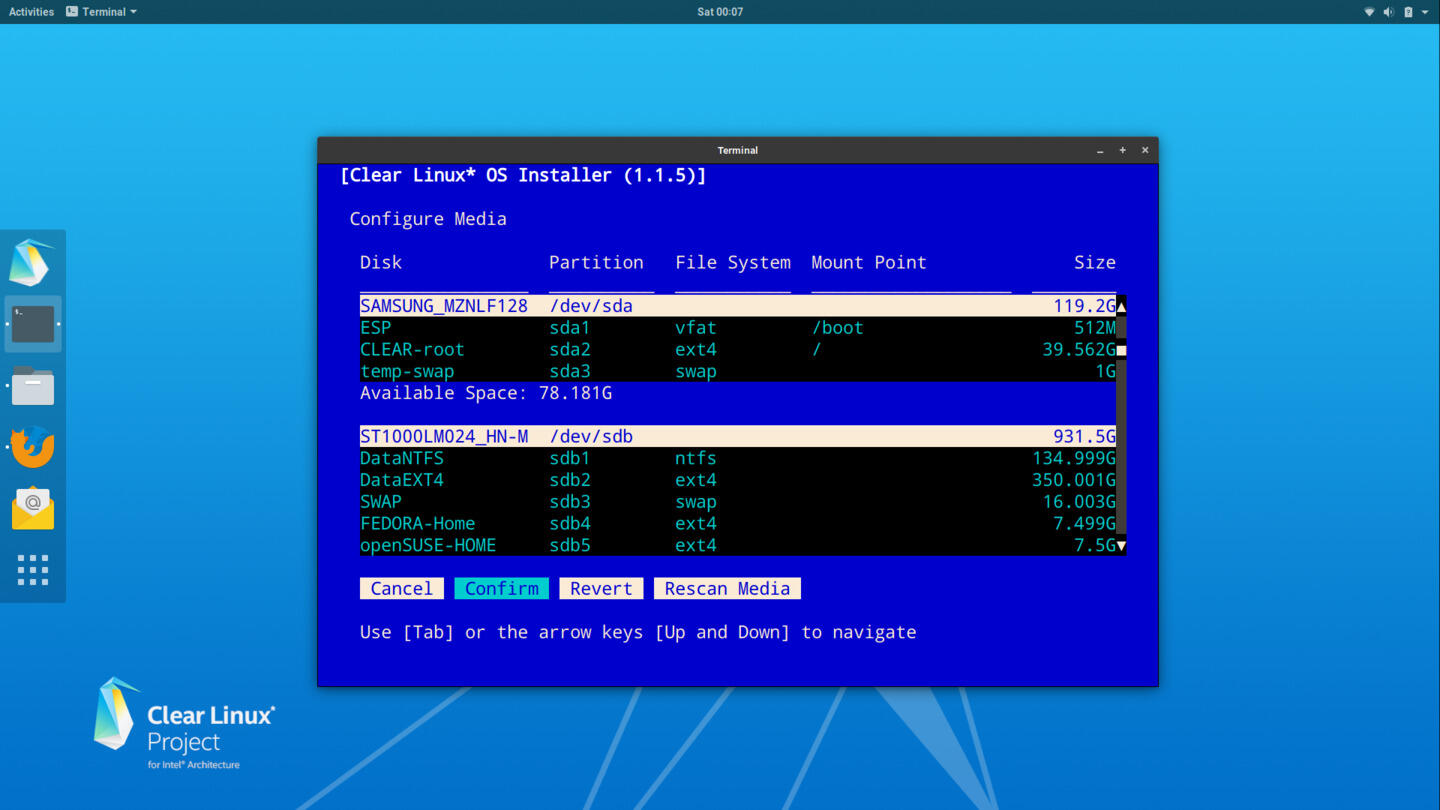Image resolution: width=1440 pixels, height=810 pixels.
Task: Select the SWAP sdb3 partition row
Action: 738,502
